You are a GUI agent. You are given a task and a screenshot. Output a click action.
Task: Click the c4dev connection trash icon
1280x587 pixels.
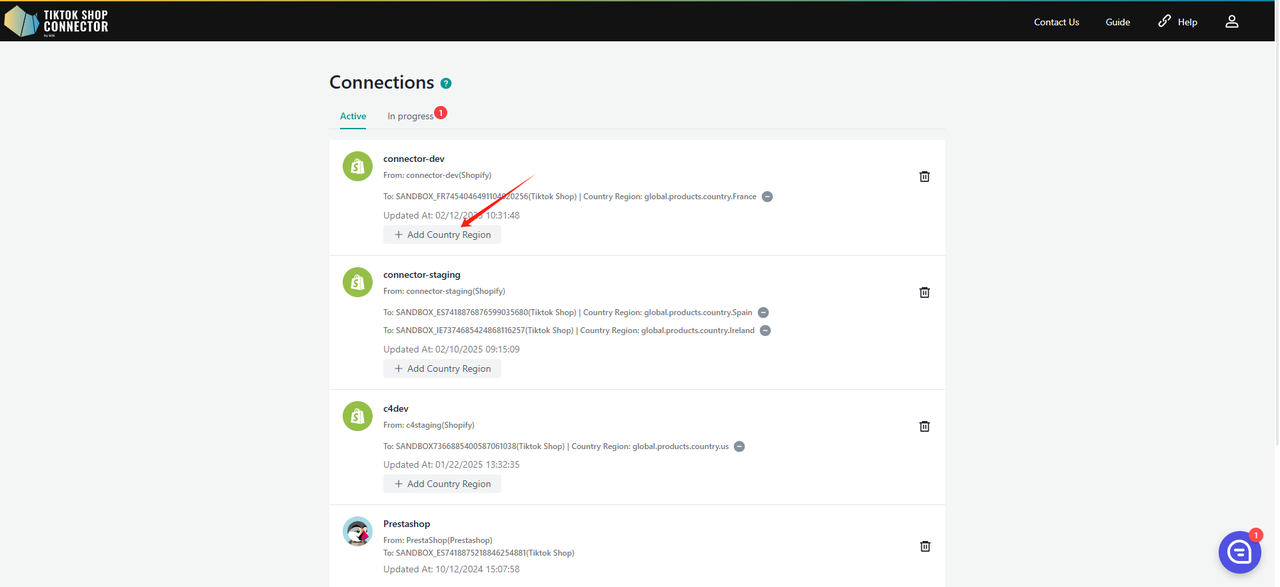924,426
